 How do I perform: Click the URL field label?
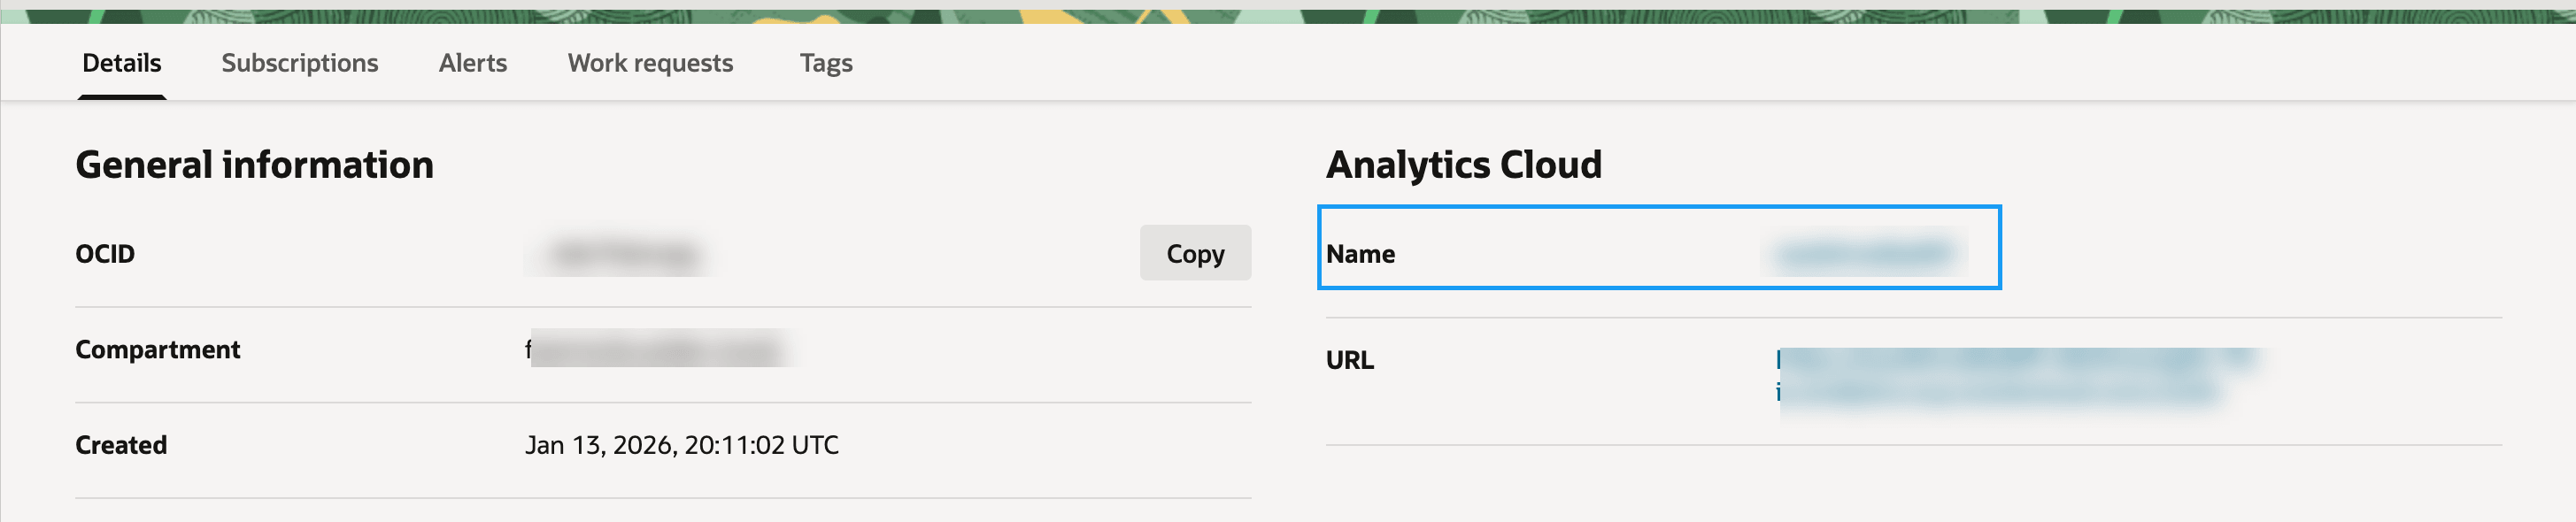tap(1349, 360)
